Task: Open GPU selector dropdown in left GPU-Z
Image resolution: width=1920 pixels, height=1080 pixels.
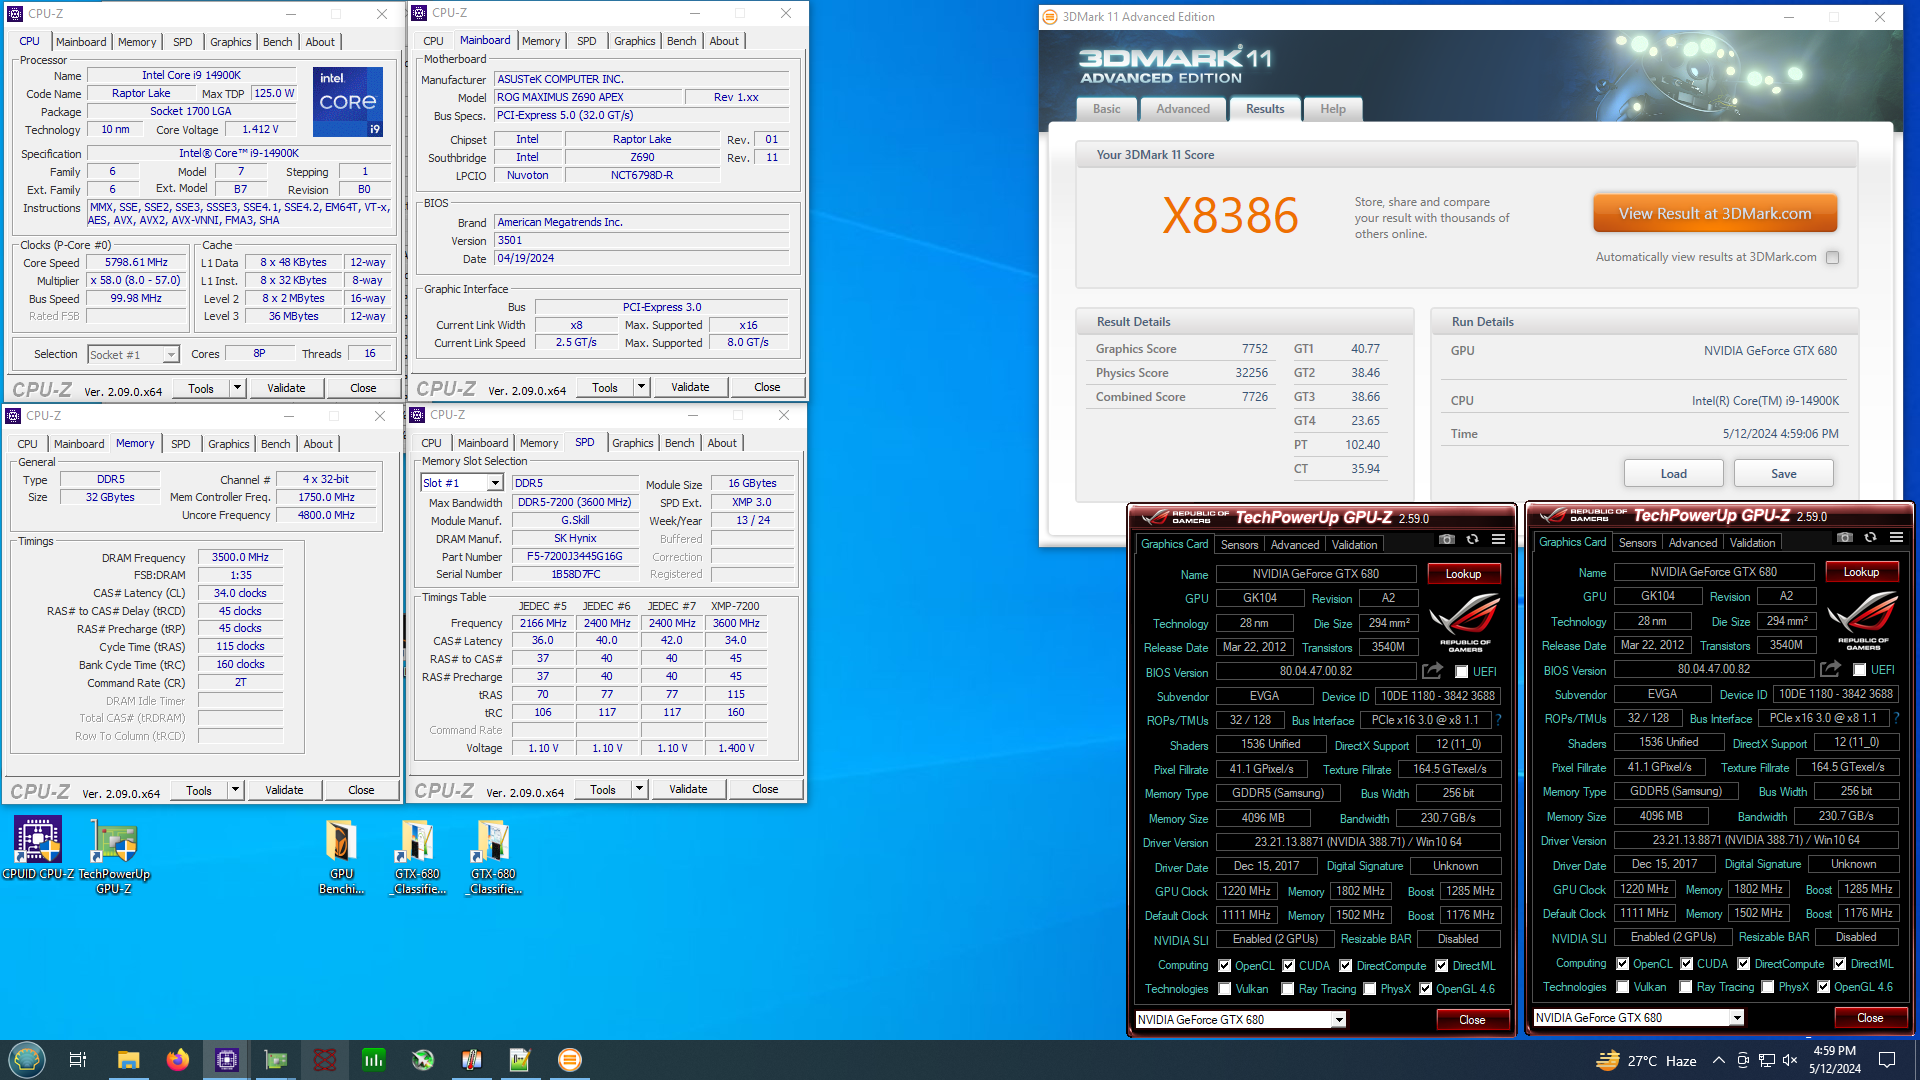Action: [x=1339, y=1020]
